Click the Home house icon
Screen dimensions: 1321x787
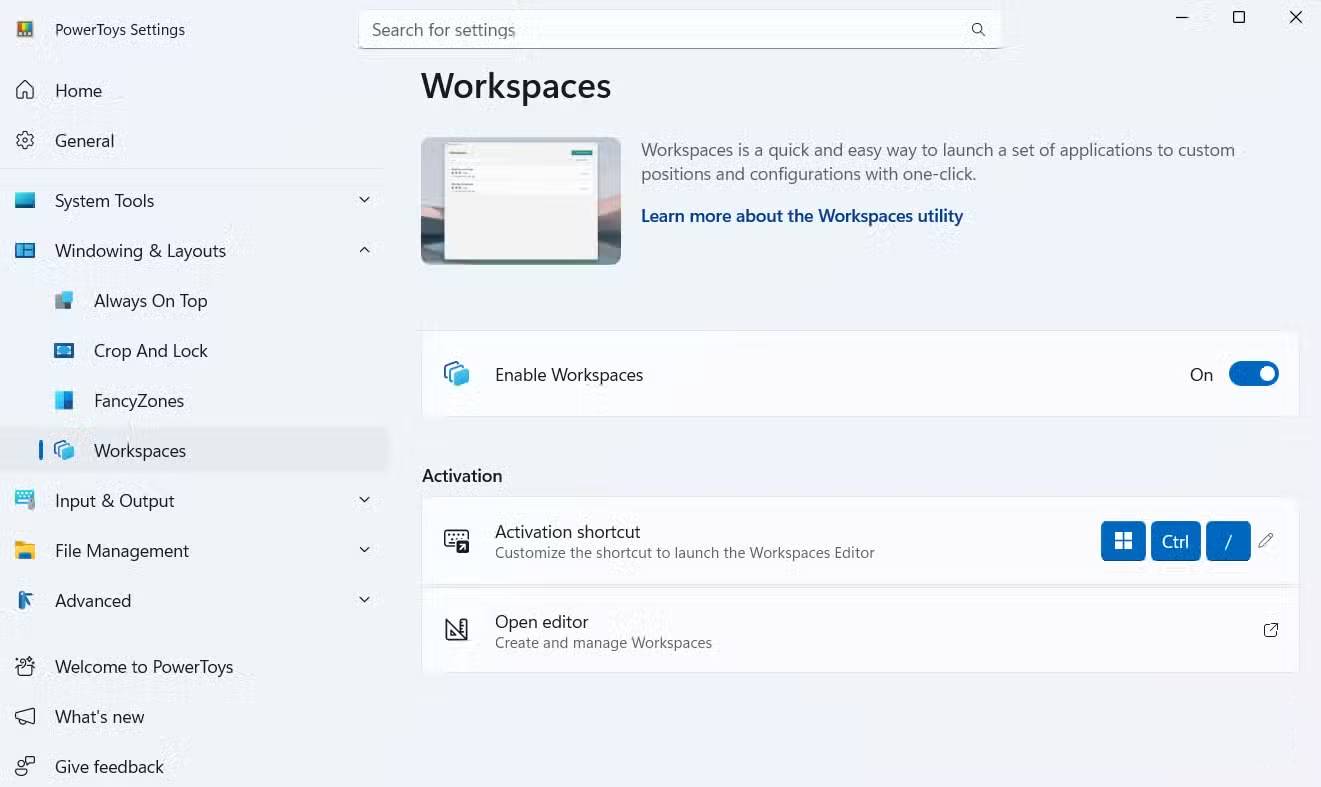pos(25,90)
